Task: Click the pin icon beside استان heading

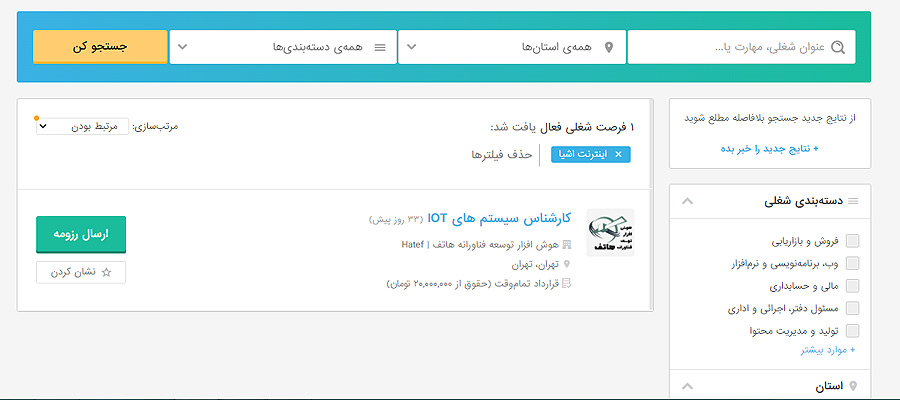Action: tap(853, 386)
